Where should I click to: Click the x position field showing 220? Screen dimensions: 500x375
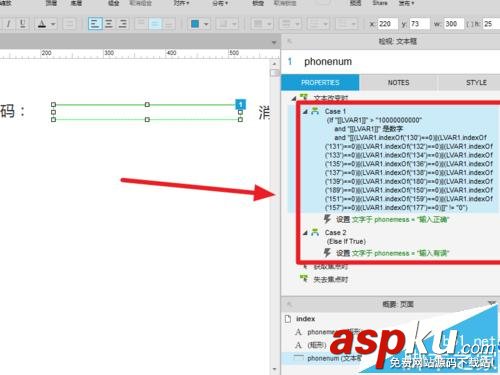[x=388, y=24]
